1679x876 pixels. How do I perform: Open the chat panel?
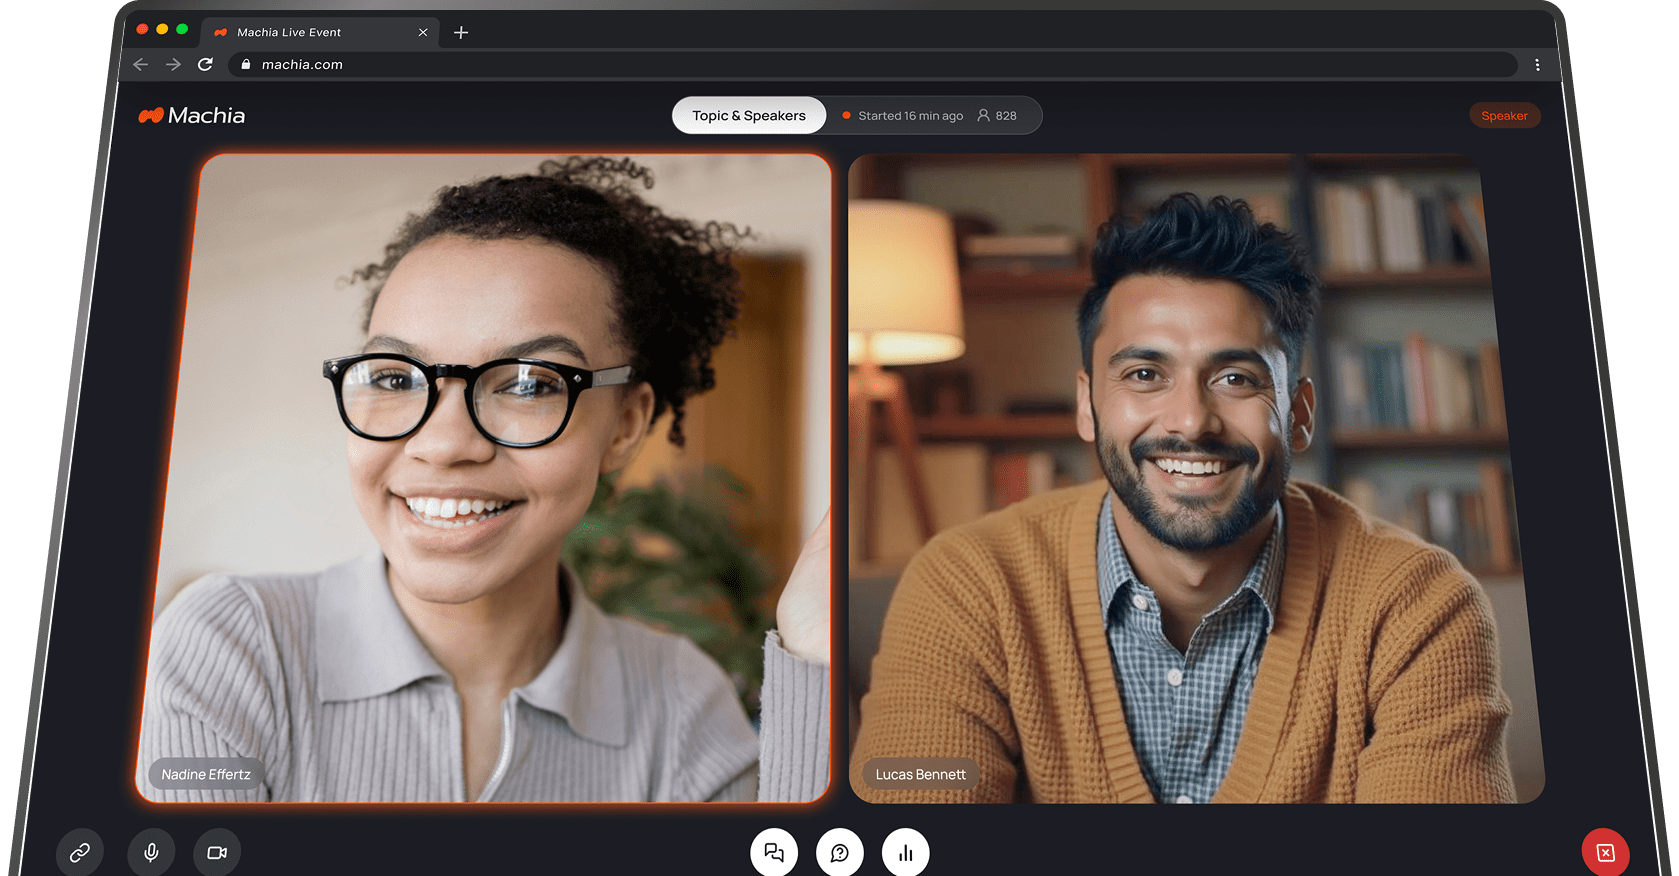coord(774,852)
